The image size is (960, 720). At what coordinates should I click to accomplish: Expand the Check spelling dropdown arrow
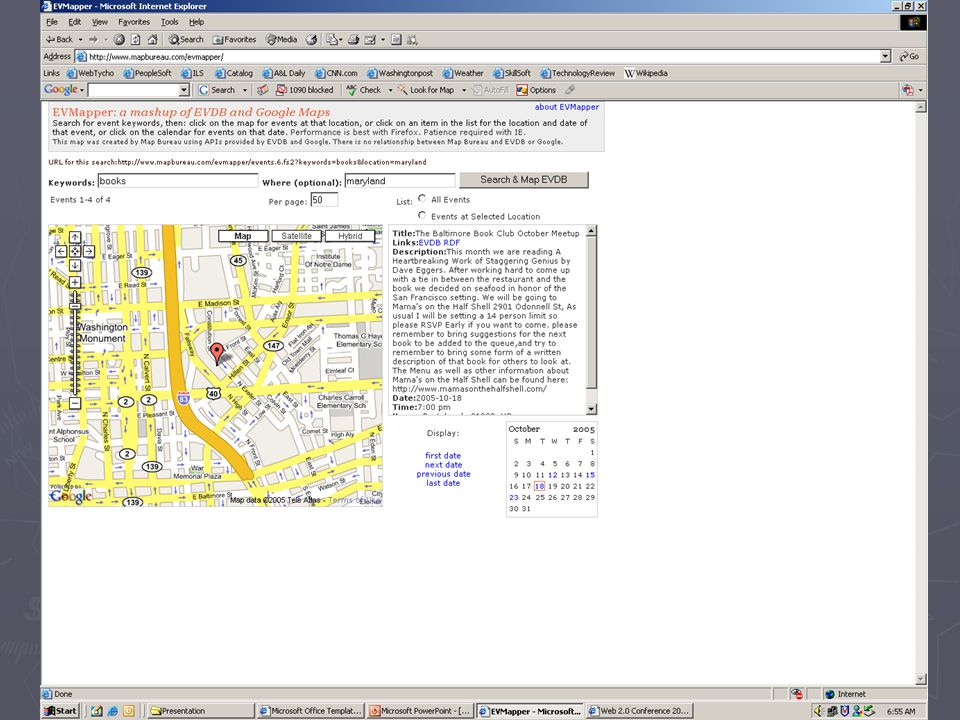tap(390, 90)
